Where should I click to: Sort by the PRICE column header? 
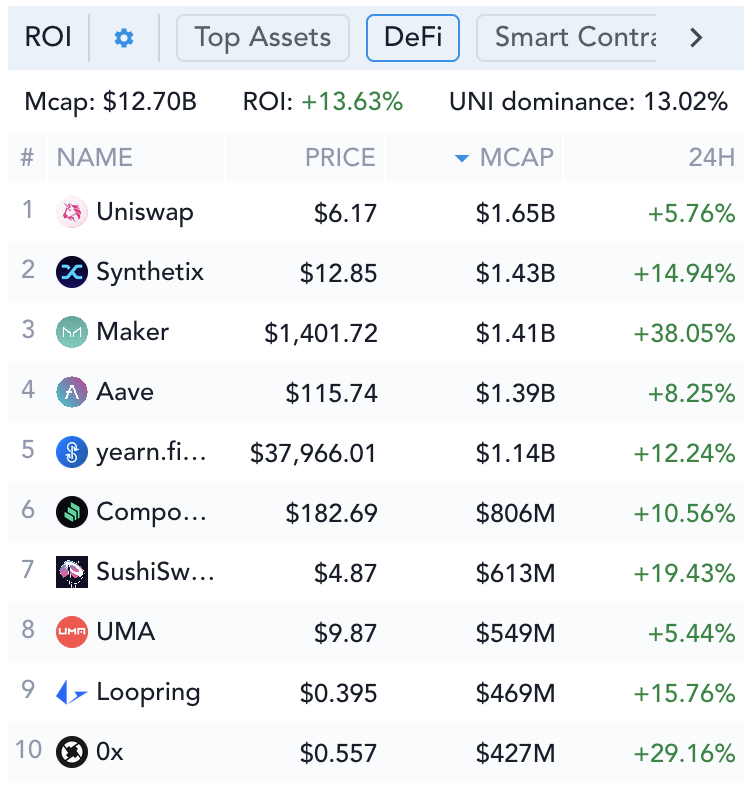pos(340,157)
